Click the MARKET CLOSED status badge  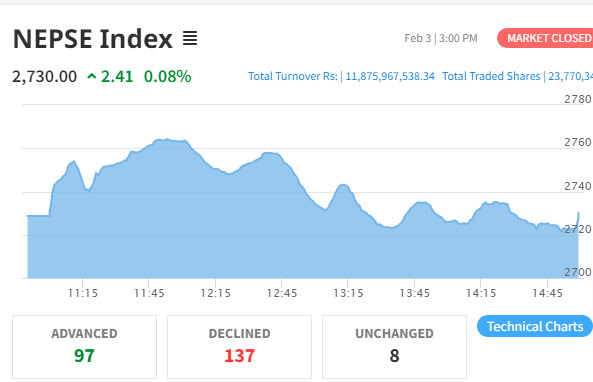(x=545, y=38)
